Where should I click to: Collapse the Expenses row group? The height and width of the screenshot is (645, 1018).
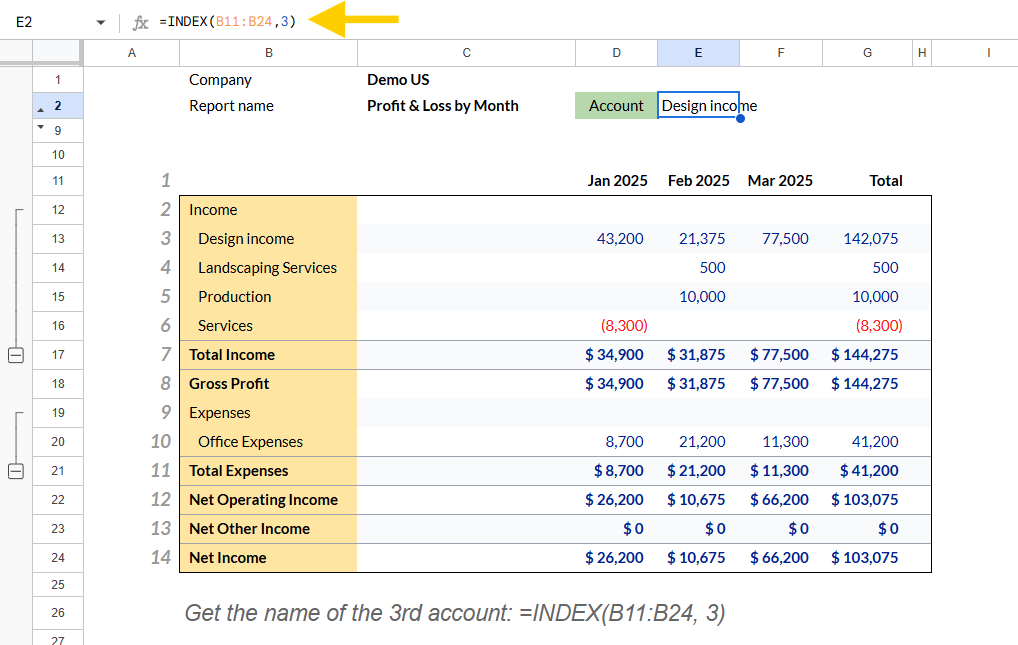tap(16, 471)
